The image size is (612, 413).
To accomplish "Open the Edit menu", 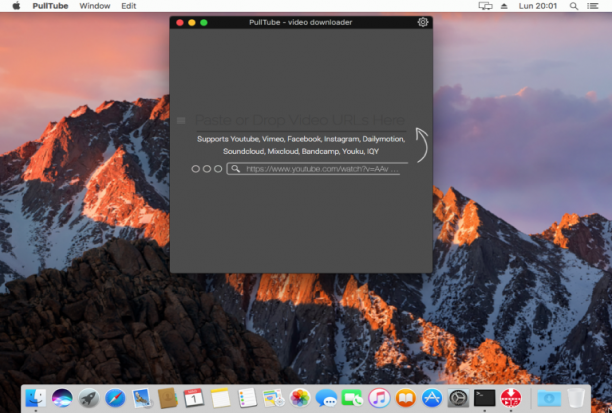I will [x=128, y=6].
